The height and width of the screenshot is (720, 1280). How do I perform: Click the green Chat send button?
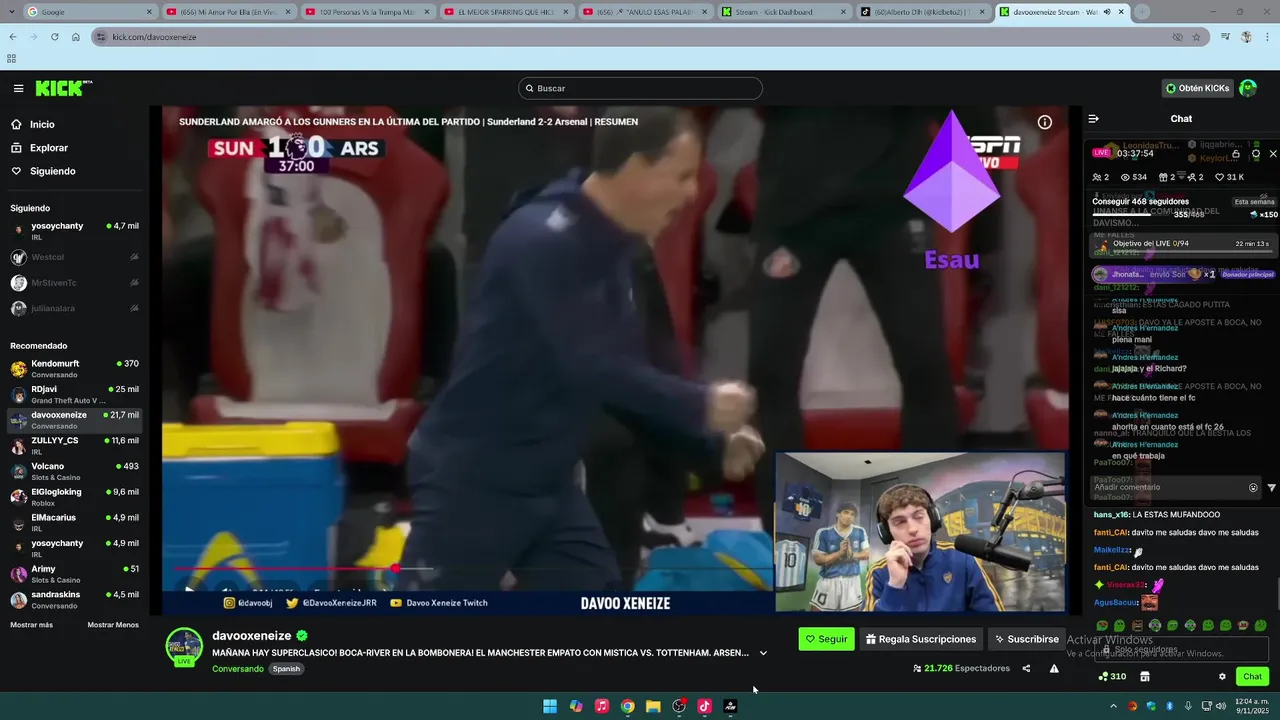tap(1252, 677)
